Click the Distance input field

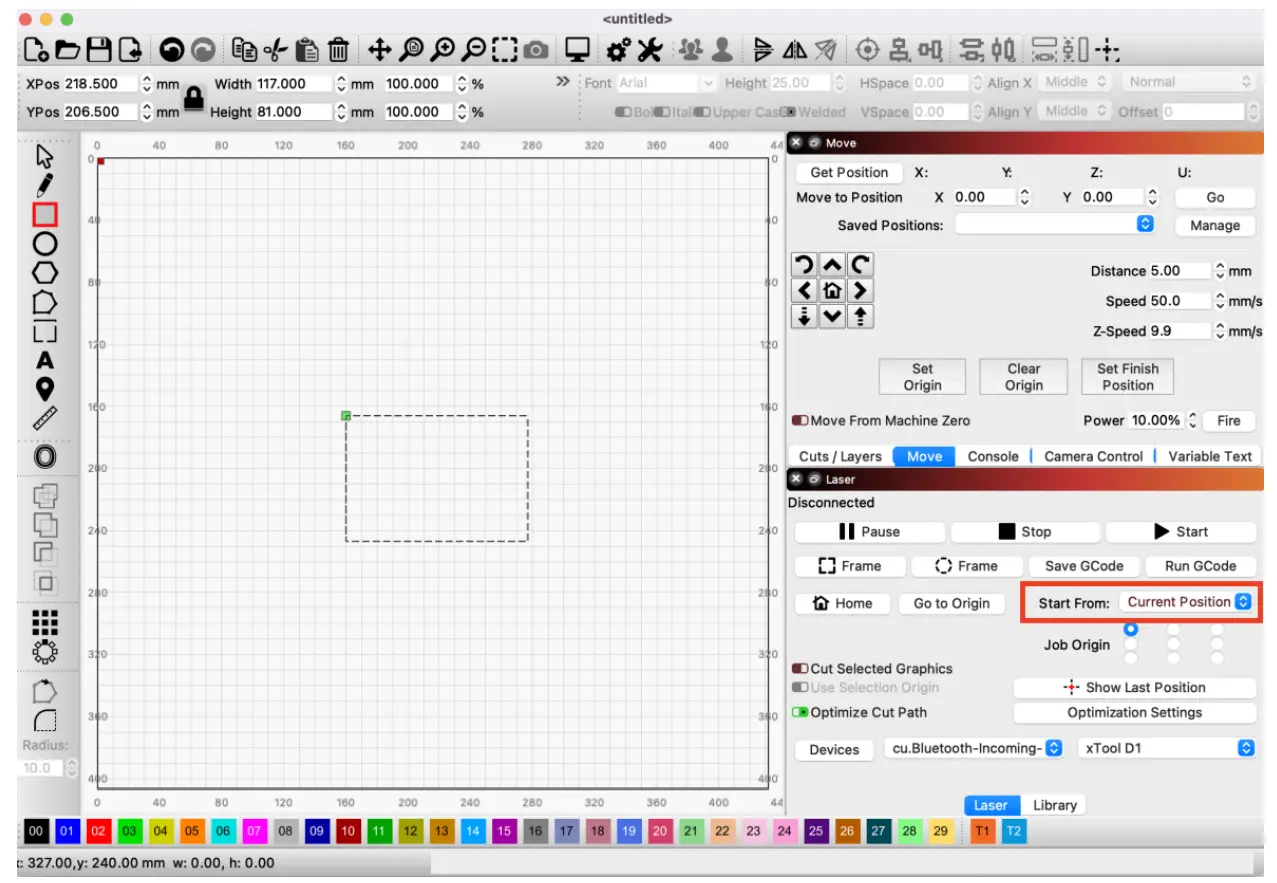click(1179, 271)
